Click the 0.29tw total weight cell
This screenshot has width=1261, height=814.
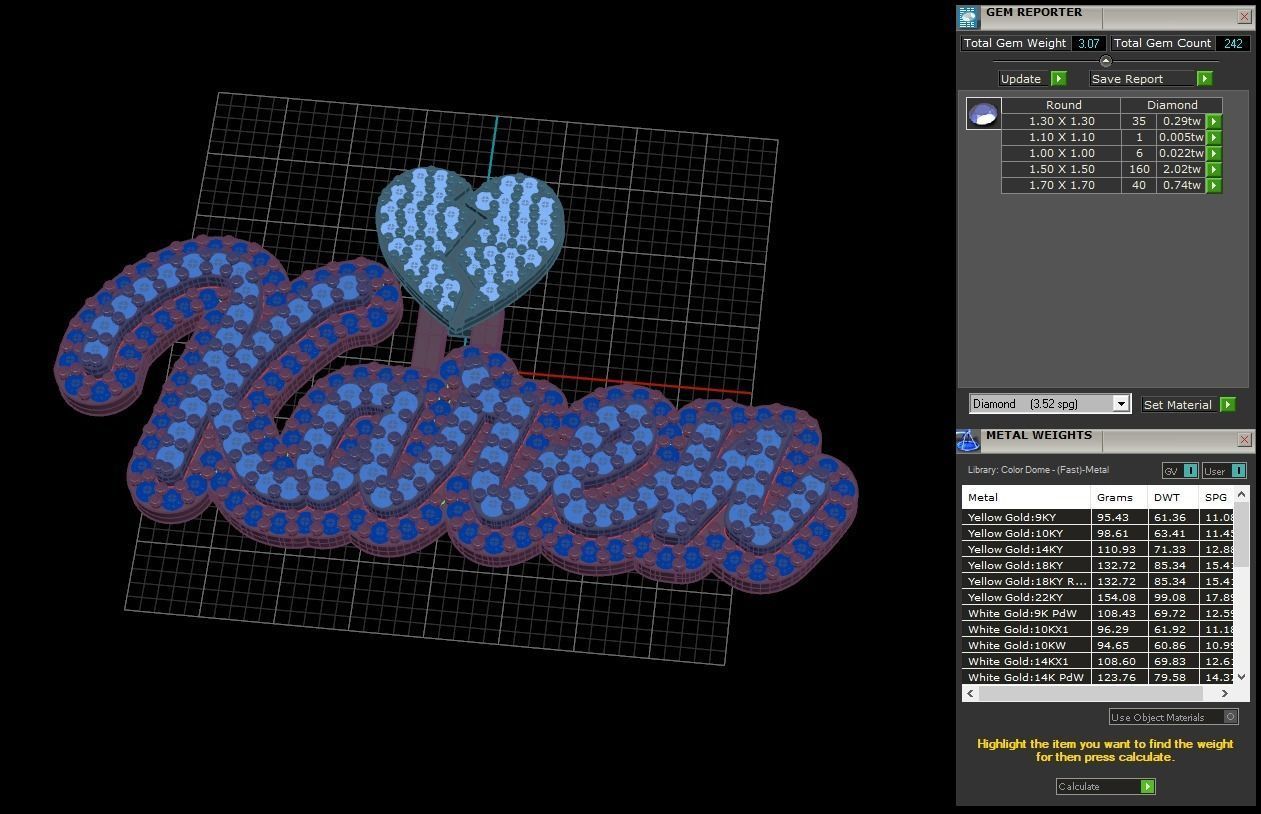1181,121
